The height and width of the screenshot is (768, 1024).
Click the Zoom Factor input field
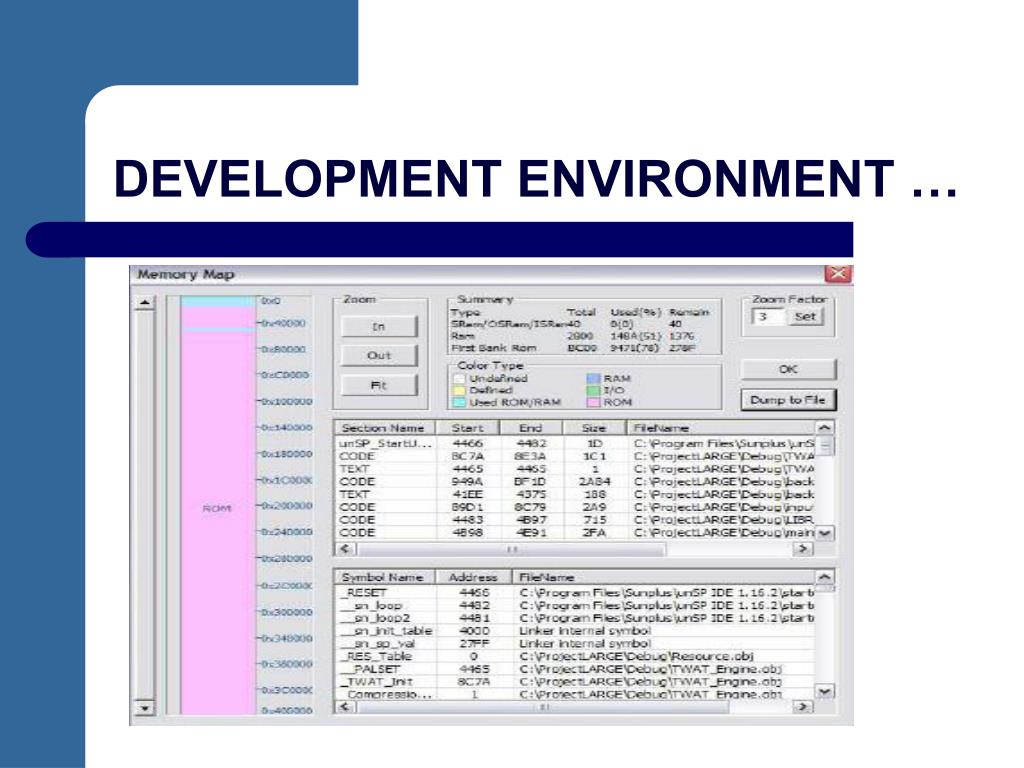pos(768,317)
